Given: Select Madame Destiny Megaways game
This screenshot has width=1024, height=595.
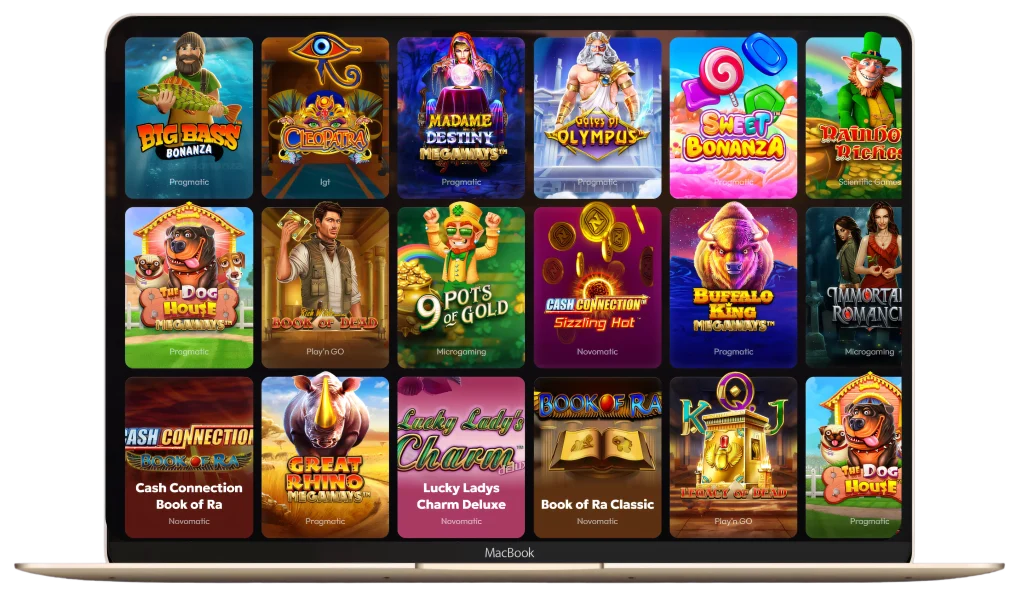Looking at the screenshot, I should click(461, 118).
